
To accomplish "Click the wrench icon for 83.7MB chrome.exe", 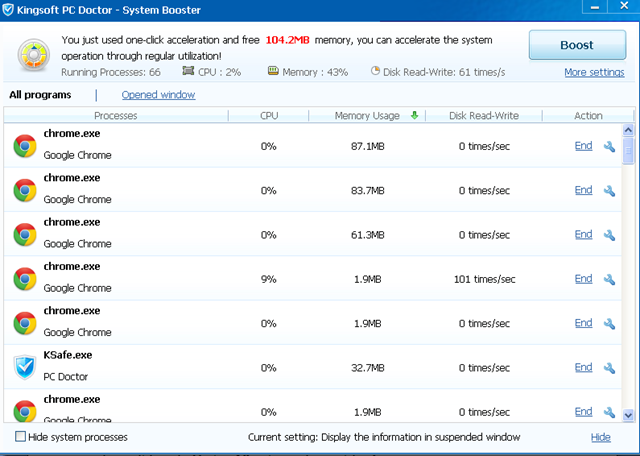I will pyautogui.click(x=609, y=191).
